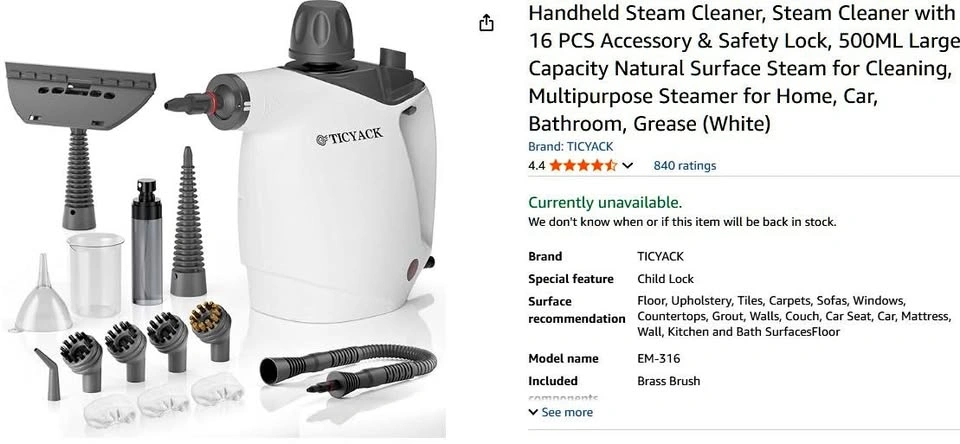Click the EM-316 model name value

[x=659, y=358]
